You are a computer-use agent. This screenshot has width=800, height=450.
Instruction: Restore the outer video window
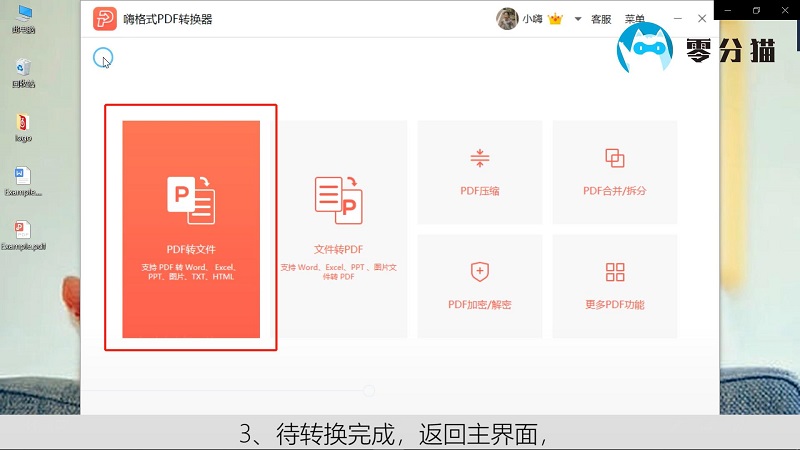click(x=756, y=10)
